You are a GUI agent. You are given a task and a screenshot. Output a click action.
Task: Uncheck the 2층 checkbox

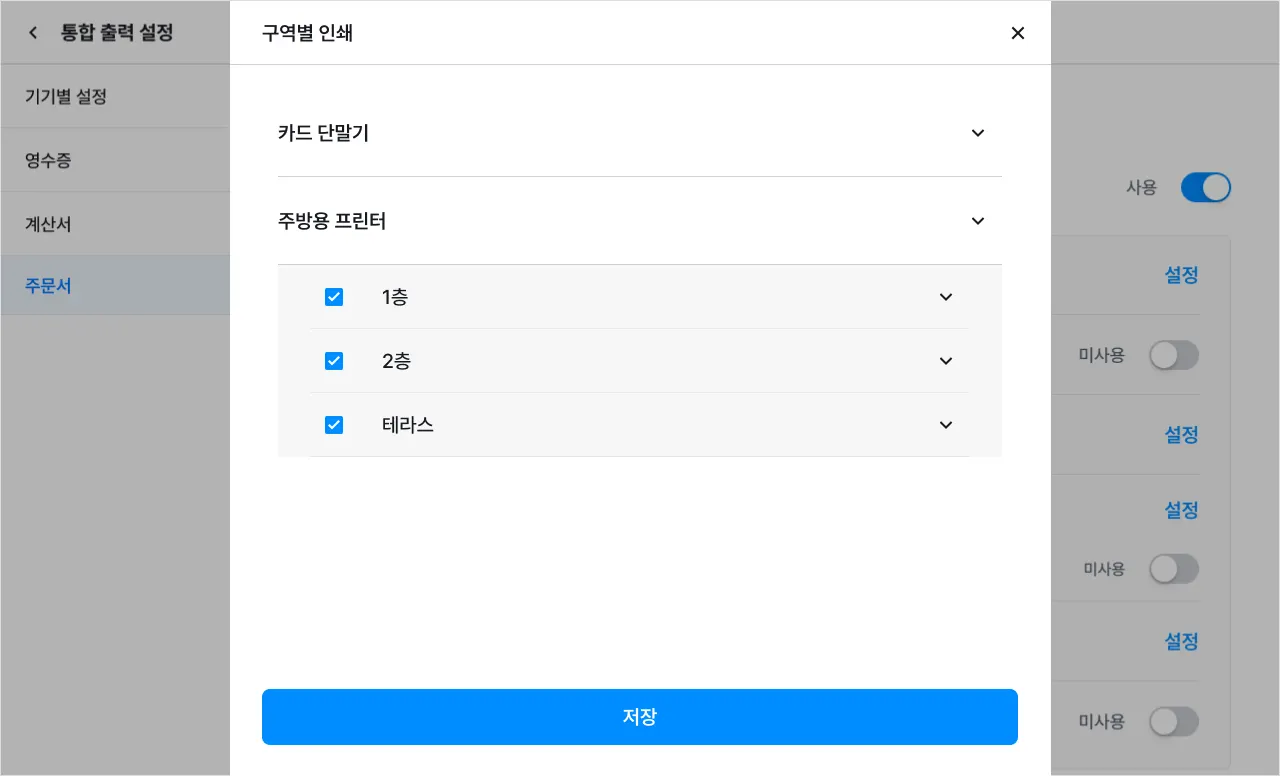coord(334,361)
